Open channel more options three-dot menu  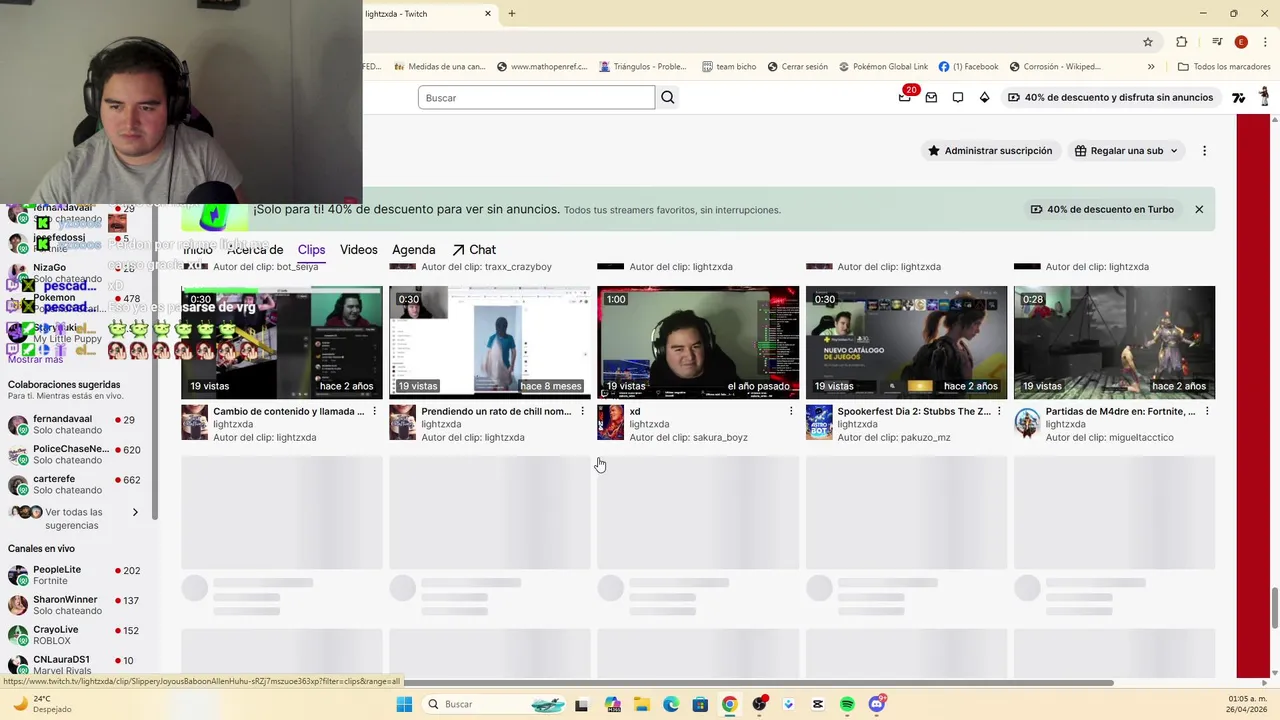coord(1204,151)
